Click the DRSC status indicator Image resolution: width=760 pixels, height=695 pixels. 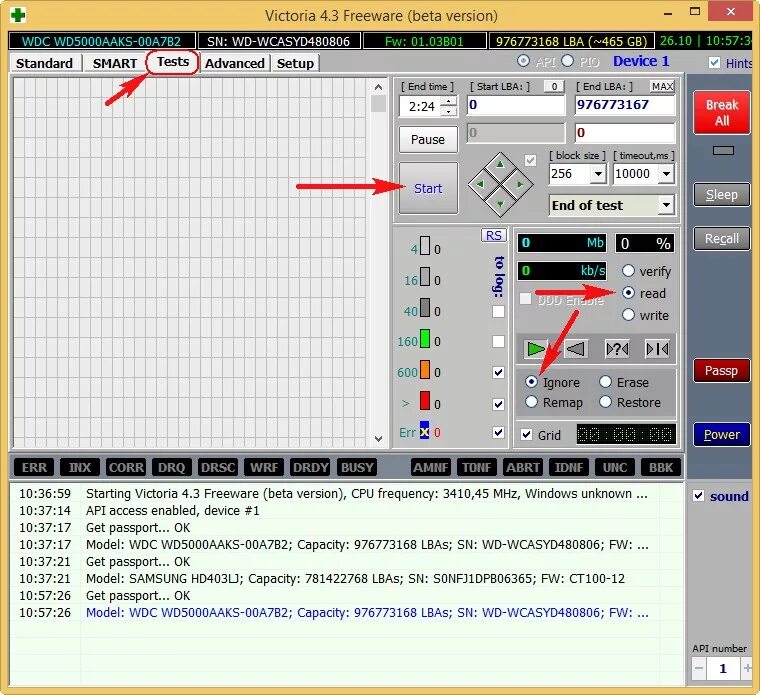[x=218, y=467]
